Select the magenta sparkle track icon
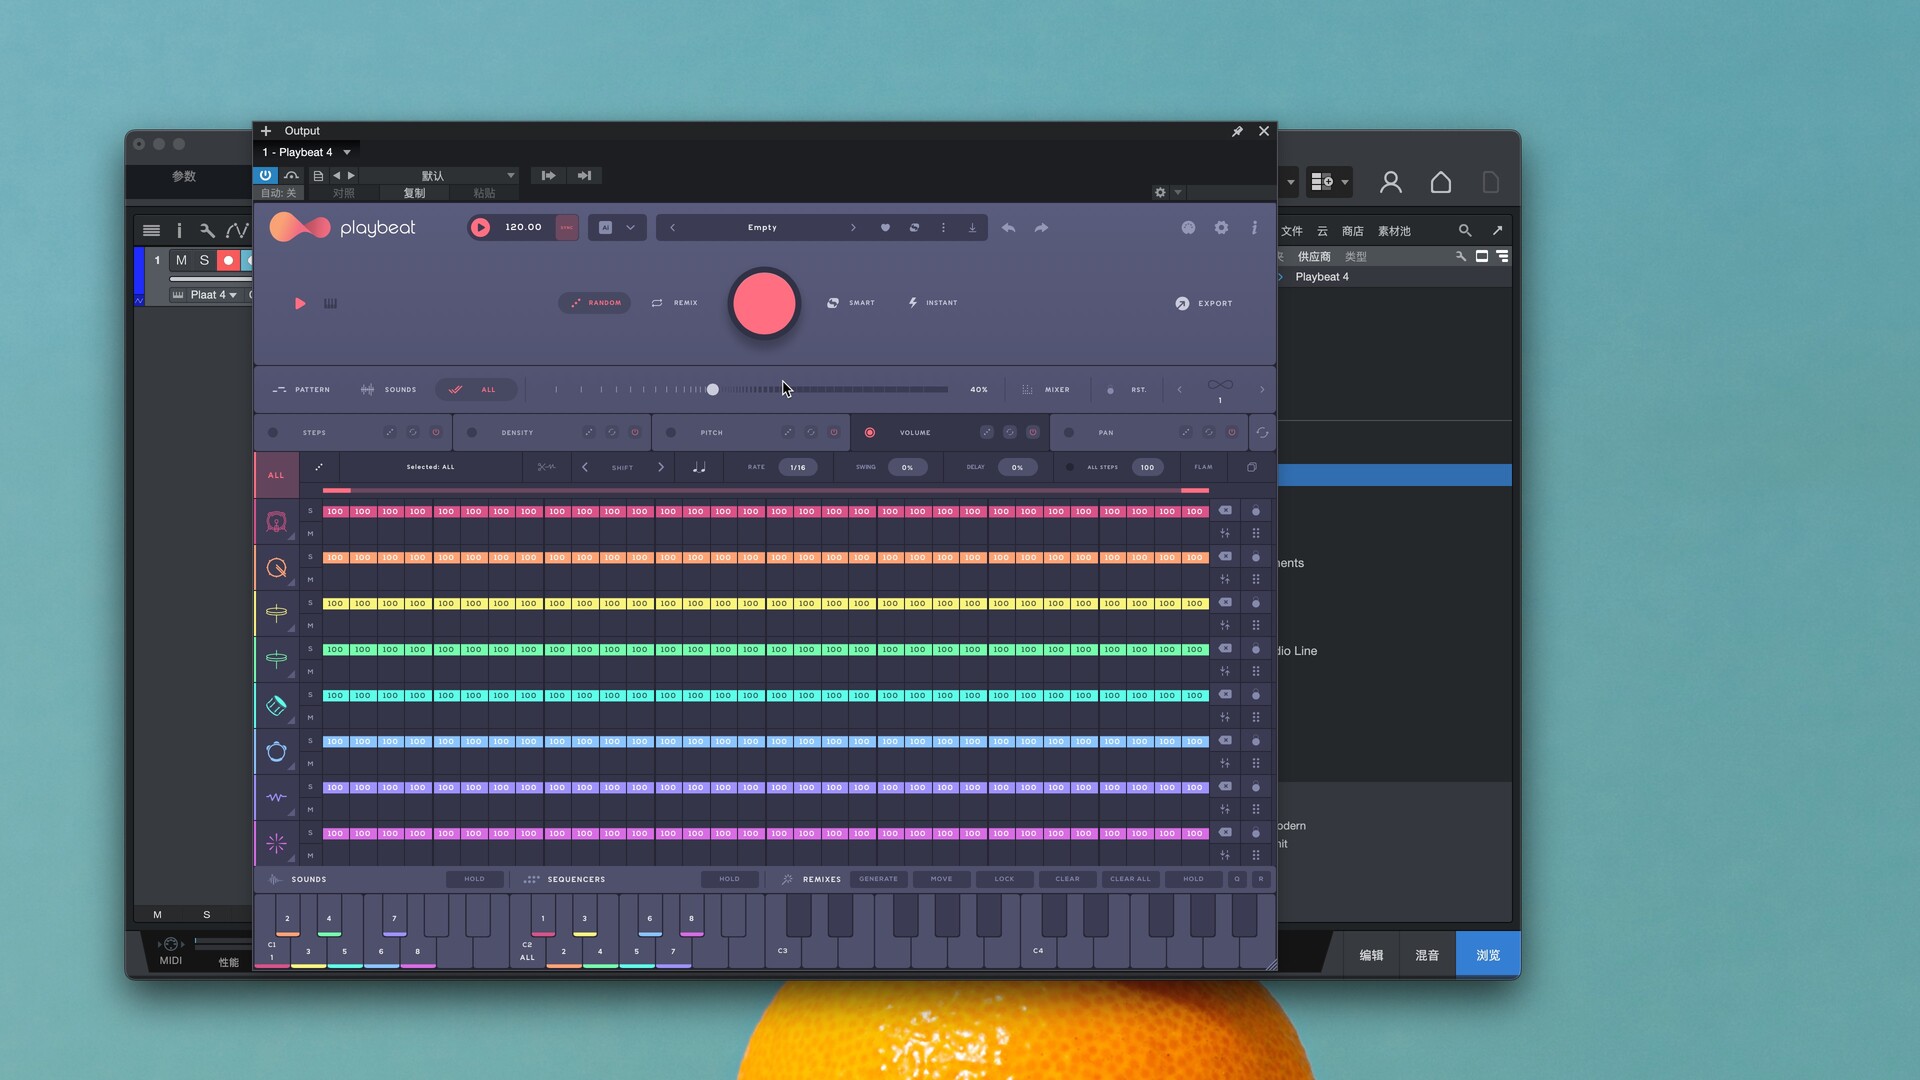 277,844
